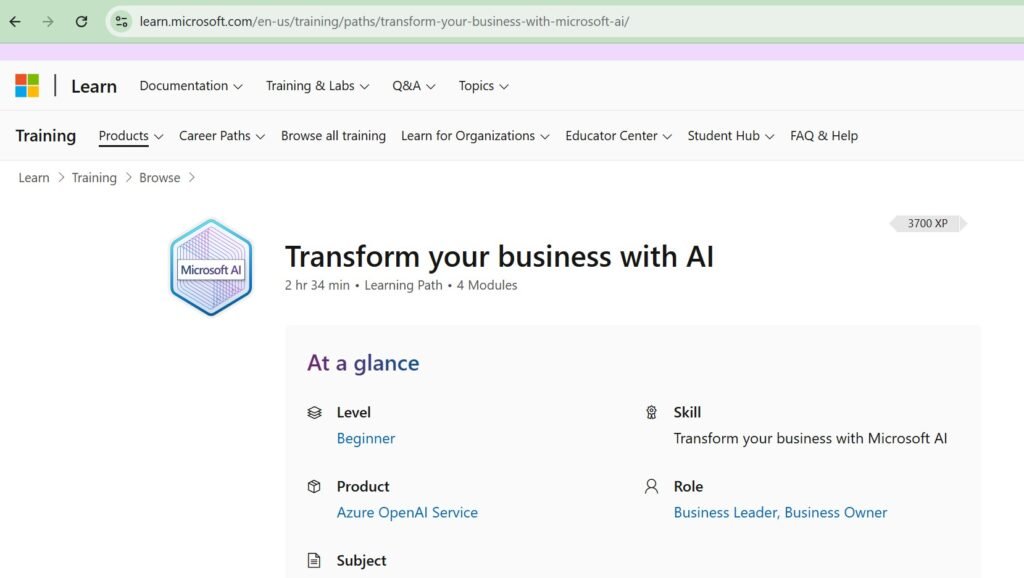This screenshot has height=578, width=1024.
Task: Expand the Topics menu
Action: tap(483, 86)
